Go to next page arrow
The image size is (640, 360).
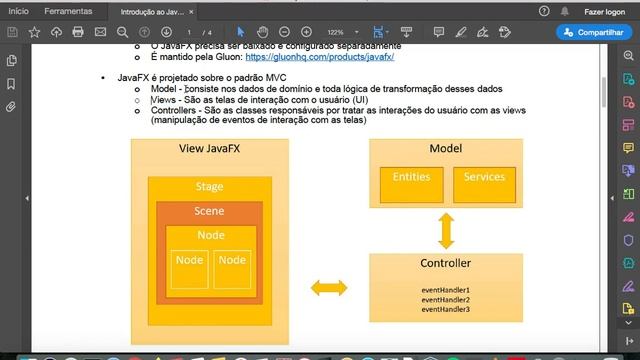click(166, 32)
